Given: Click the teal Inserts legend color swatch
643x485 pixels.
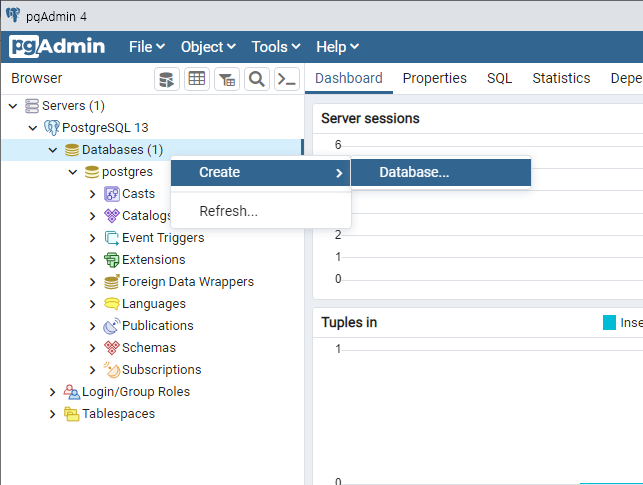Looking at the screenshot, I should coord(609,323).
